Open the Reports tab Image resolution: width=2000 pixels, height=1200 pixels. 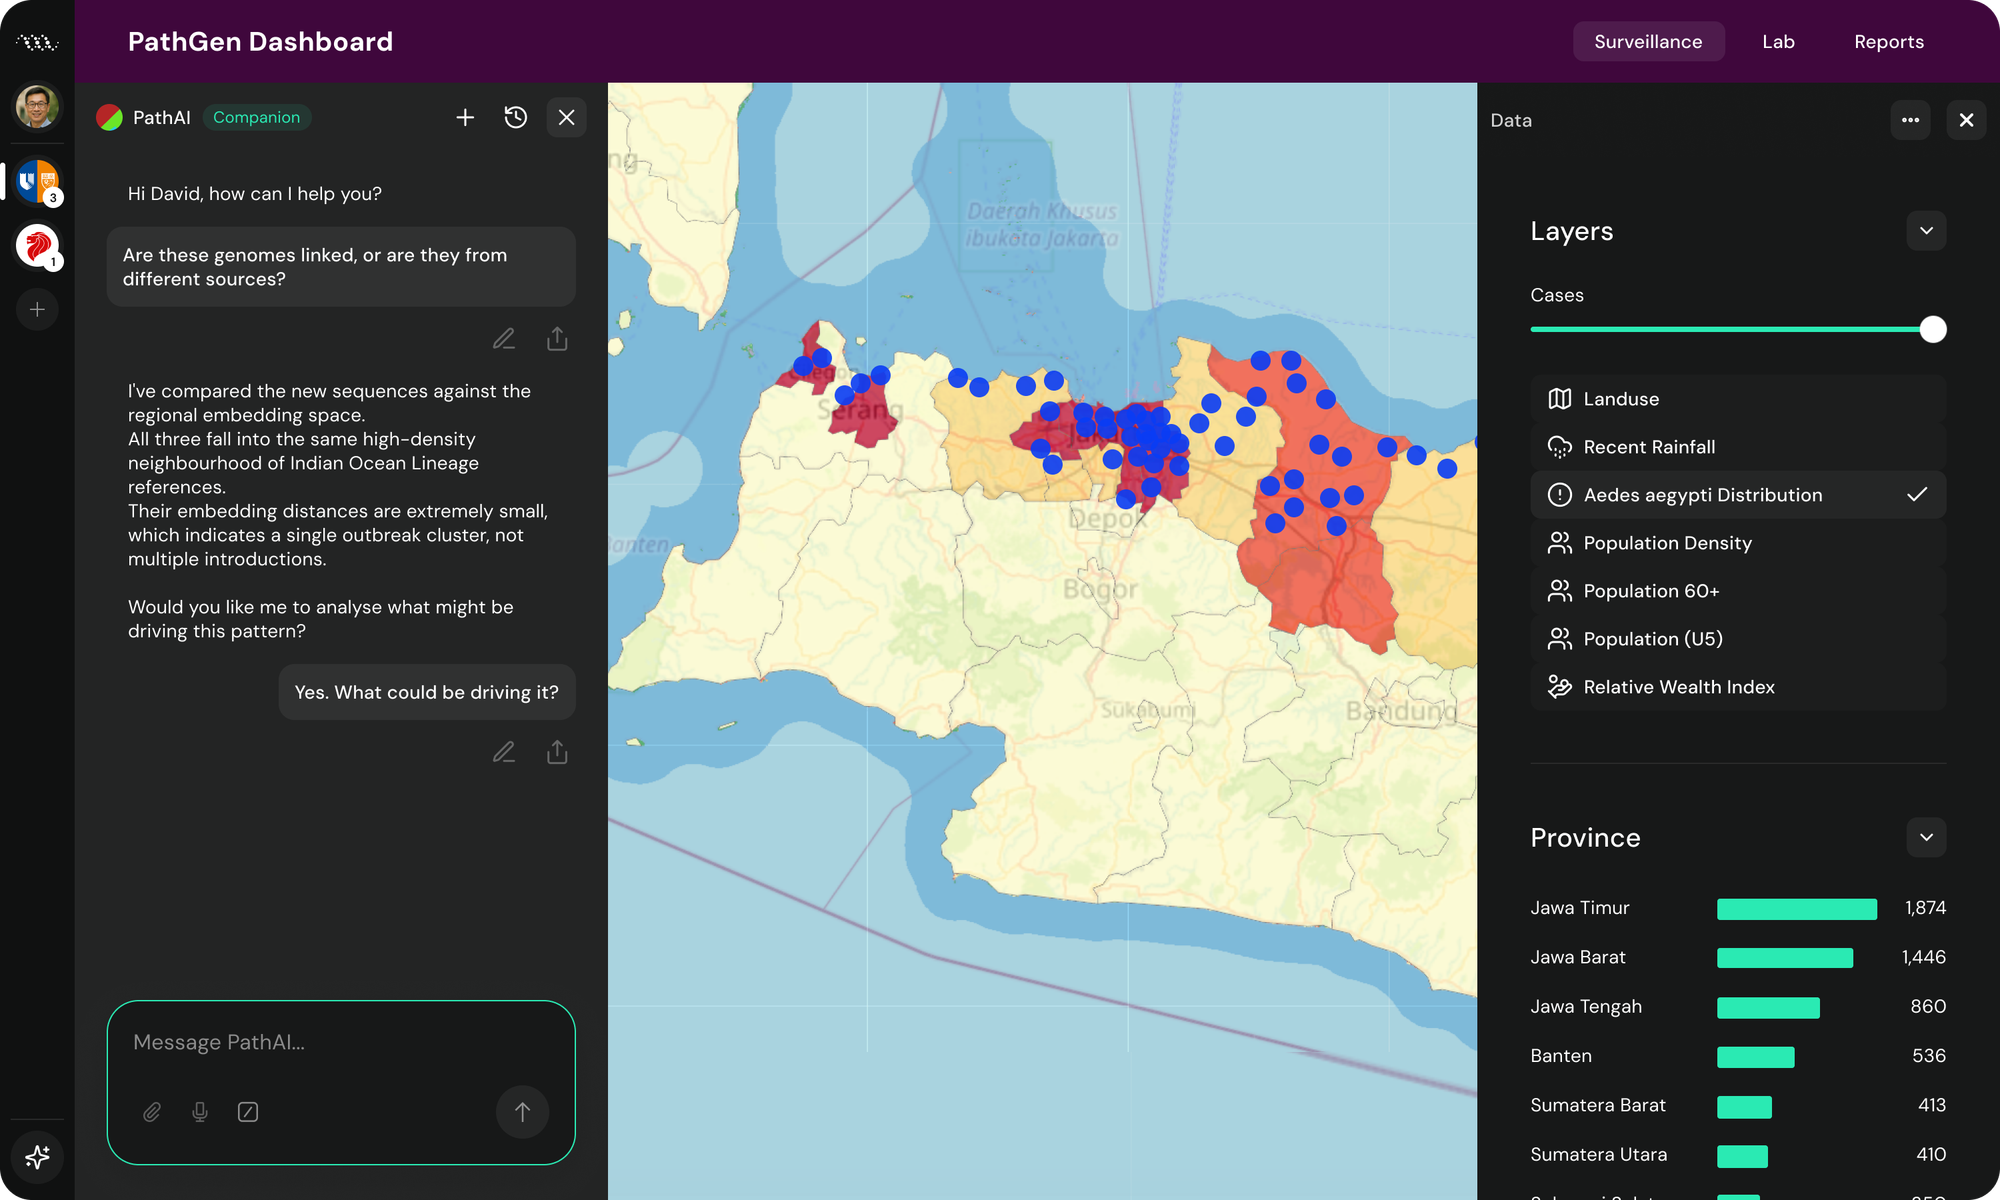click(1888, 42)
